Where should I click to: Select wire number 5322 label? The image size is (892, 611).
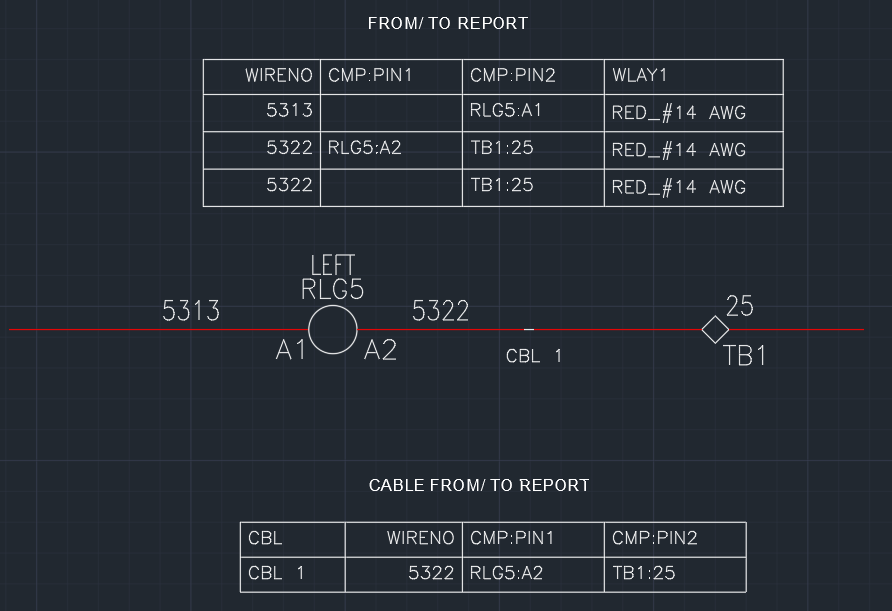coord(442,312)
